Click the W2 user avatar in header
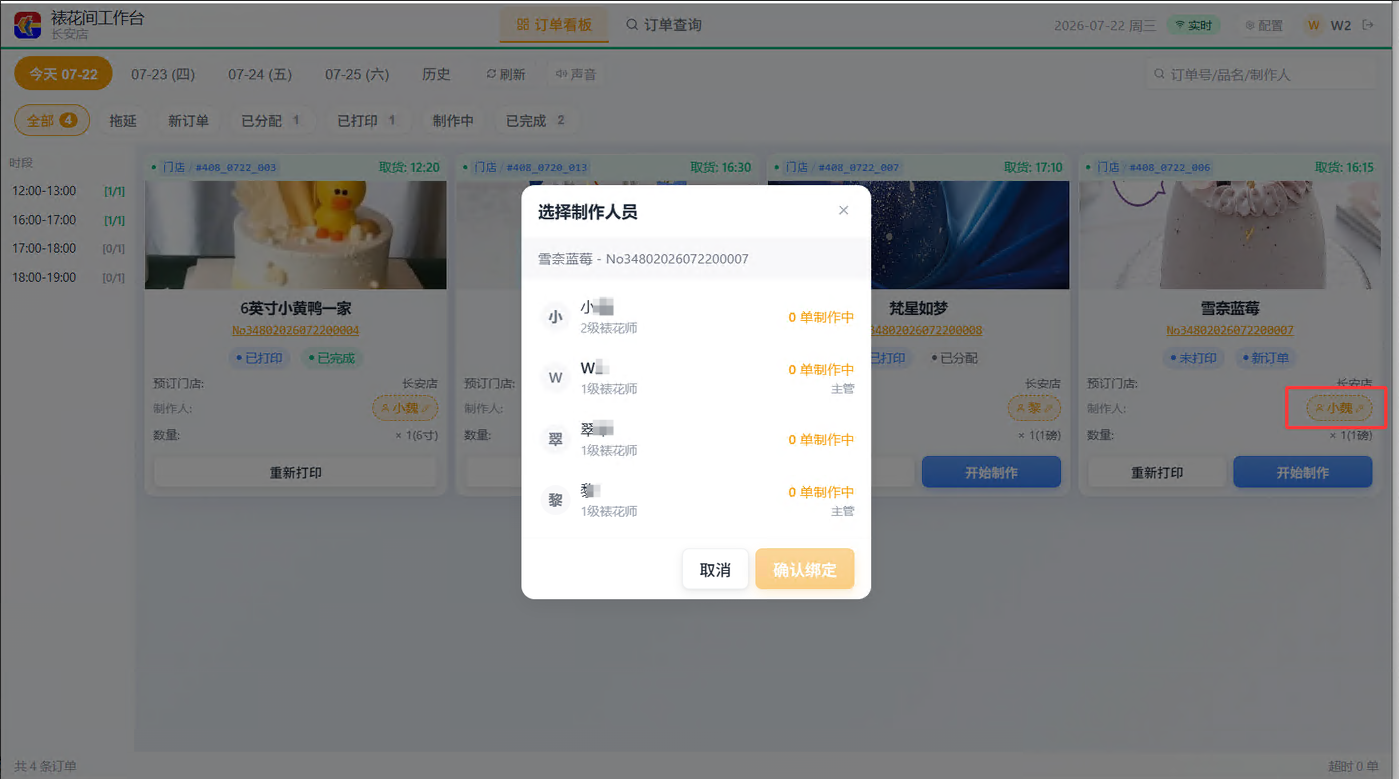The width and height of the screenshot is (1399, 779). [1314, 25]
